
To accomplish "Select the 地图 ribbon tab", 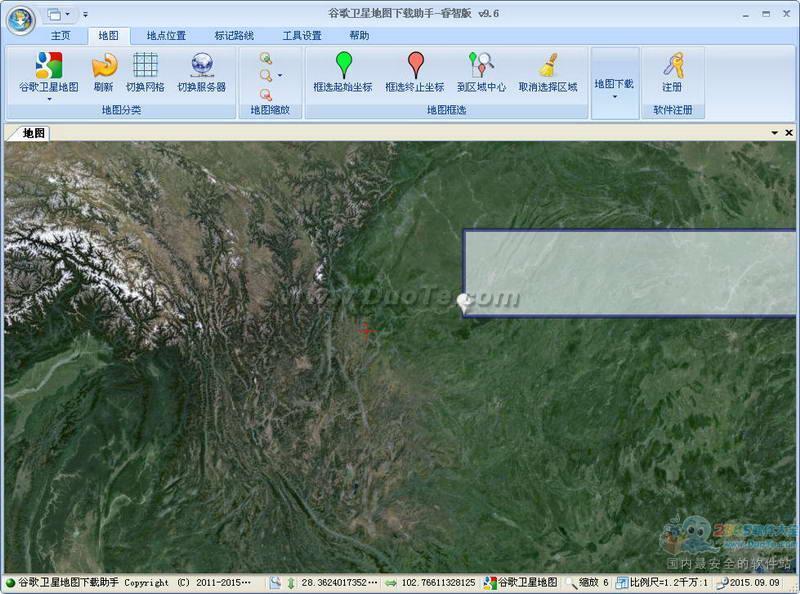I will [x=108, y=35].
